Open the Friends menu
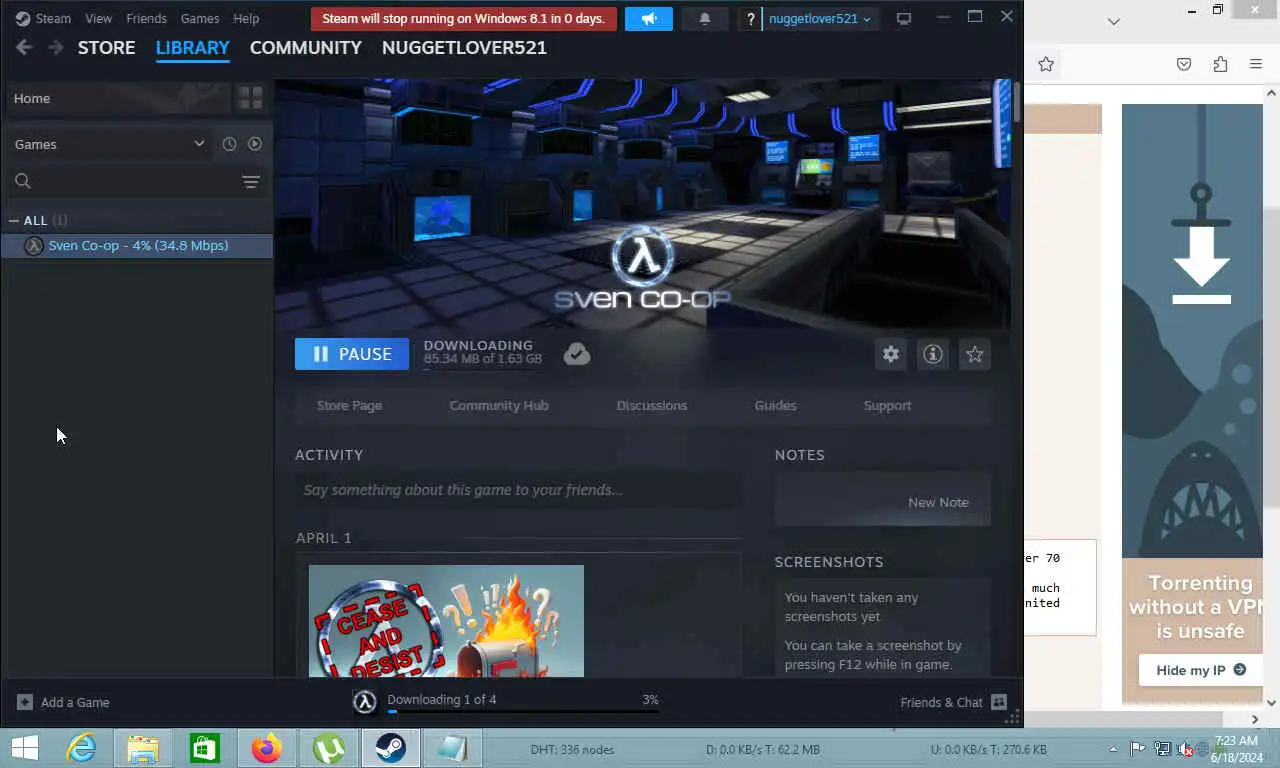 click(146, 18)
